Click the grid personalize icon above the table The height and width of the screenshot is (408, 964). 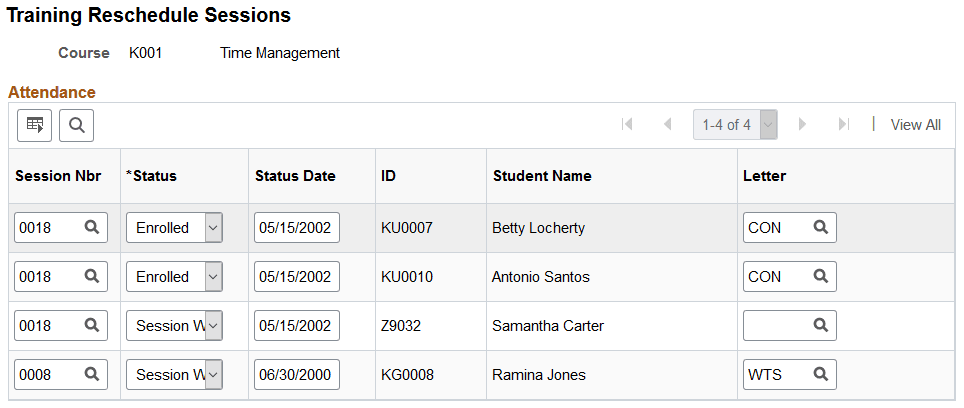pos(35,125)
